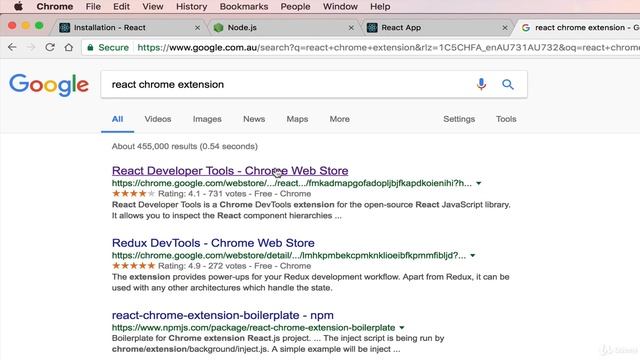Click the React favicon on the Installation tab
Screen dimensions: 640x360
pos(64,27)
